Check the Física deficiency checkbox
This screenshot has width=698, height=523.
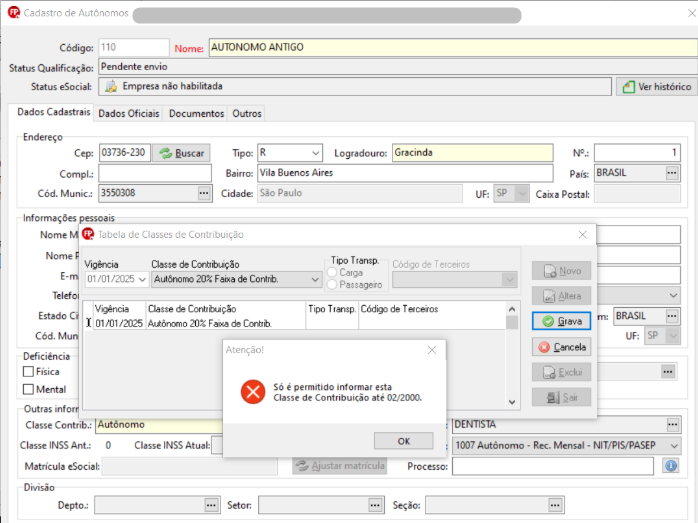tap(28, 371)
